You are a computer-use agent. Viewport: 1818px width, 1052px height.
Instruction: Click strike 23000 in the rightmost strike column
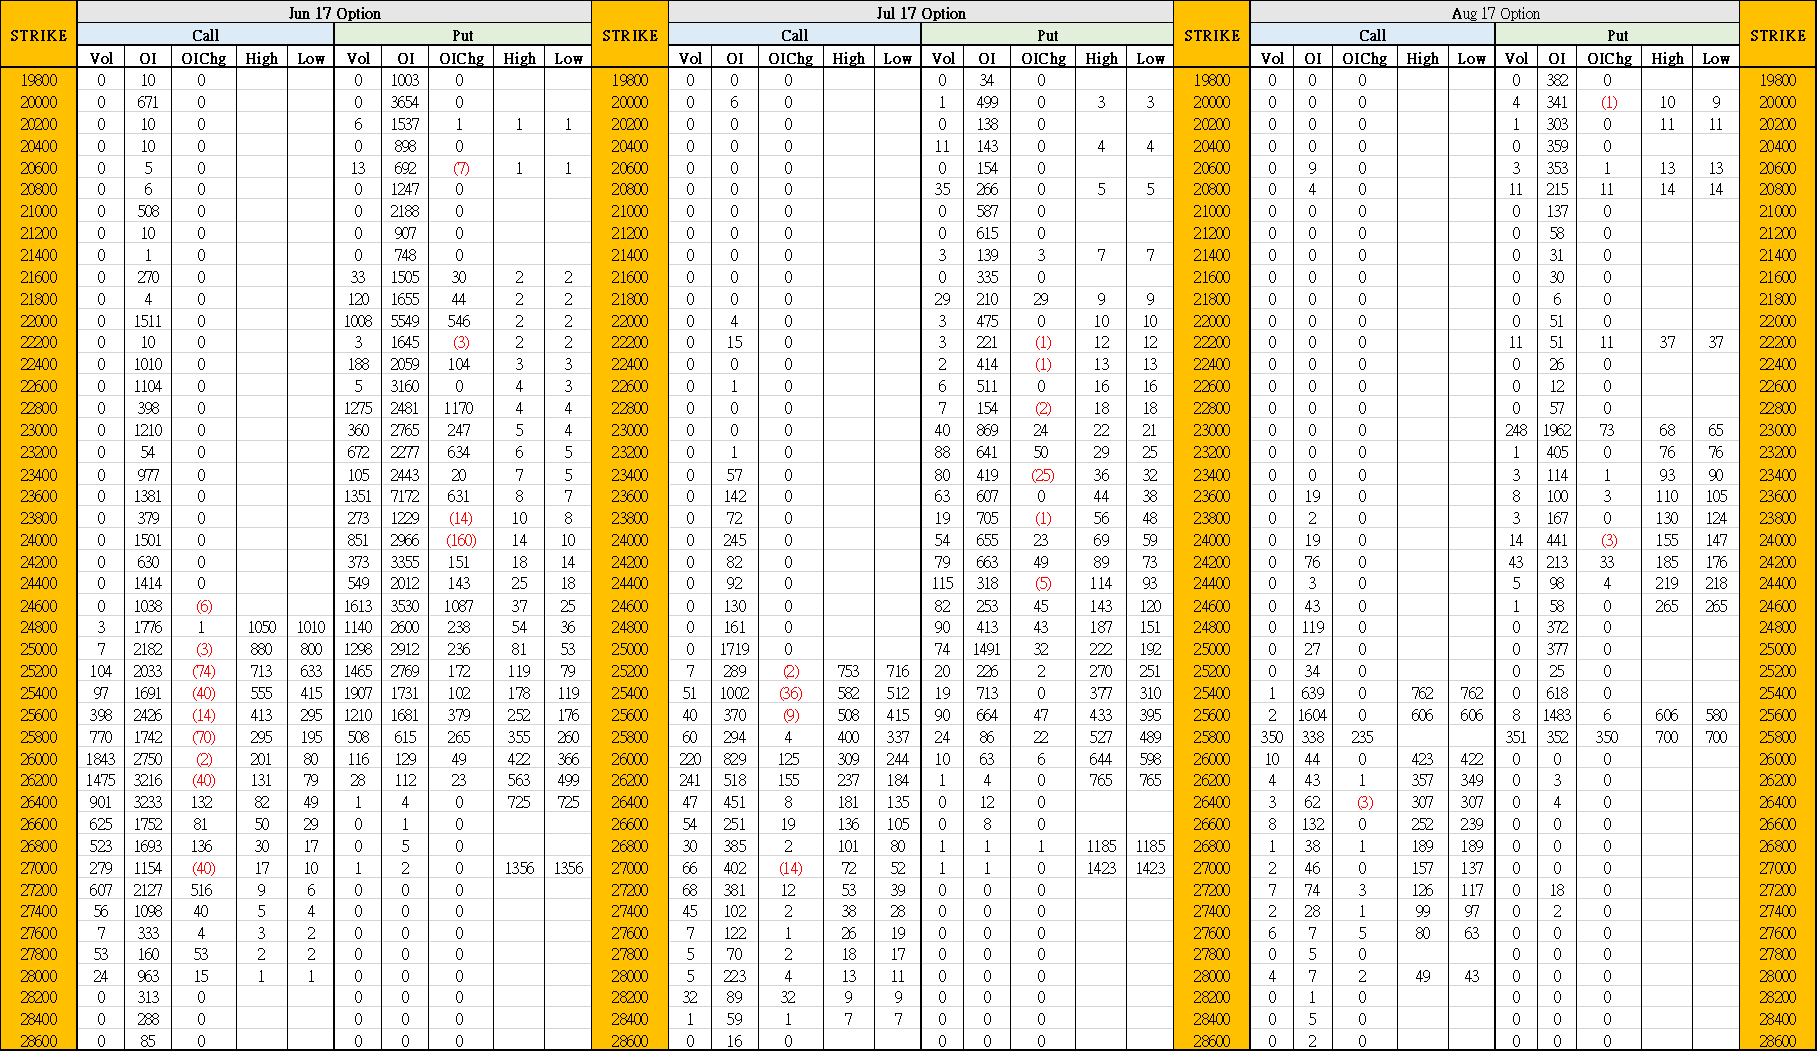[x=1777, y=430]
